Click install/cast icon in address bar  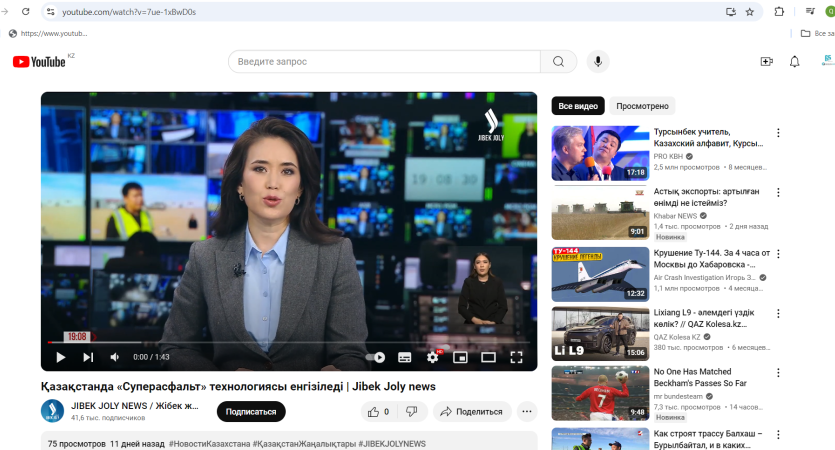(x=731, y=12)
